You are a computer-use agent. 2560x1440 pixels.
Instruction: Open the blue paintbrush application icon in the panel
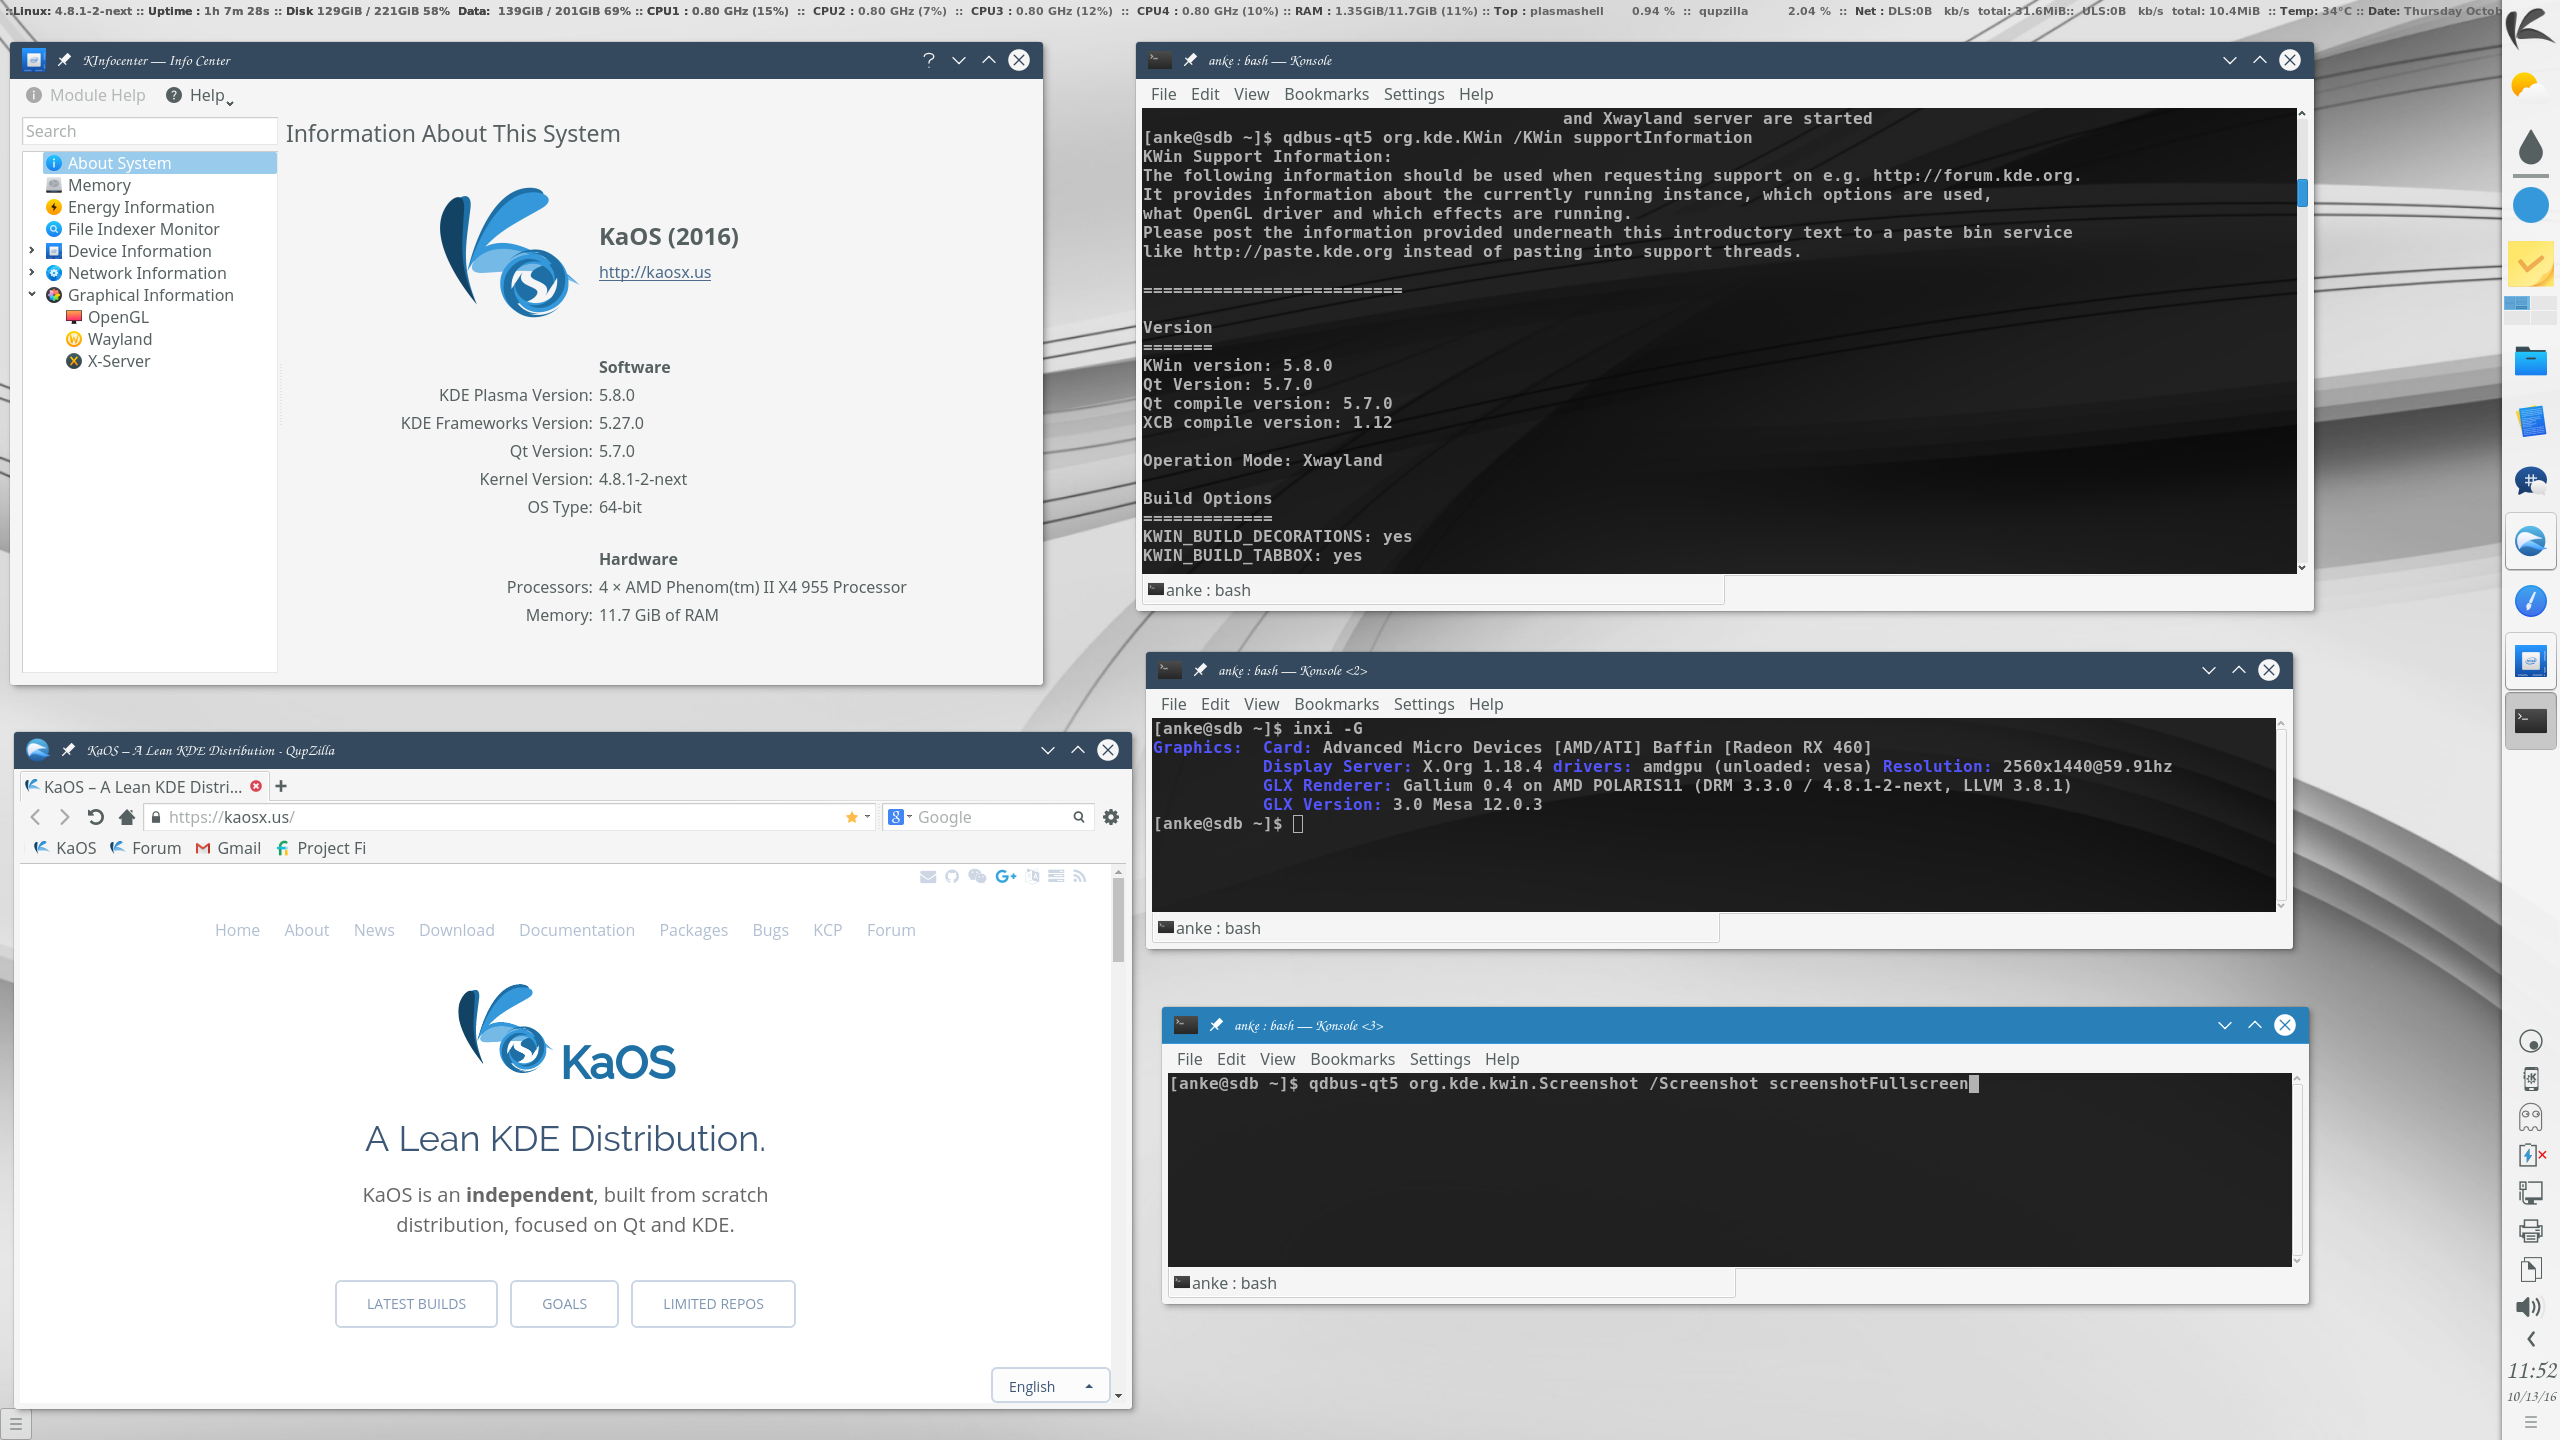2530,601
